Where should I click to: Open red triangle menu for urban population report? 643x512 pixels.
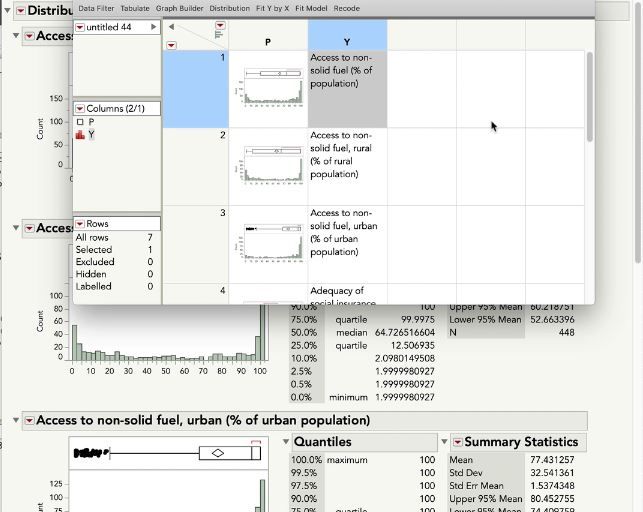29,421
